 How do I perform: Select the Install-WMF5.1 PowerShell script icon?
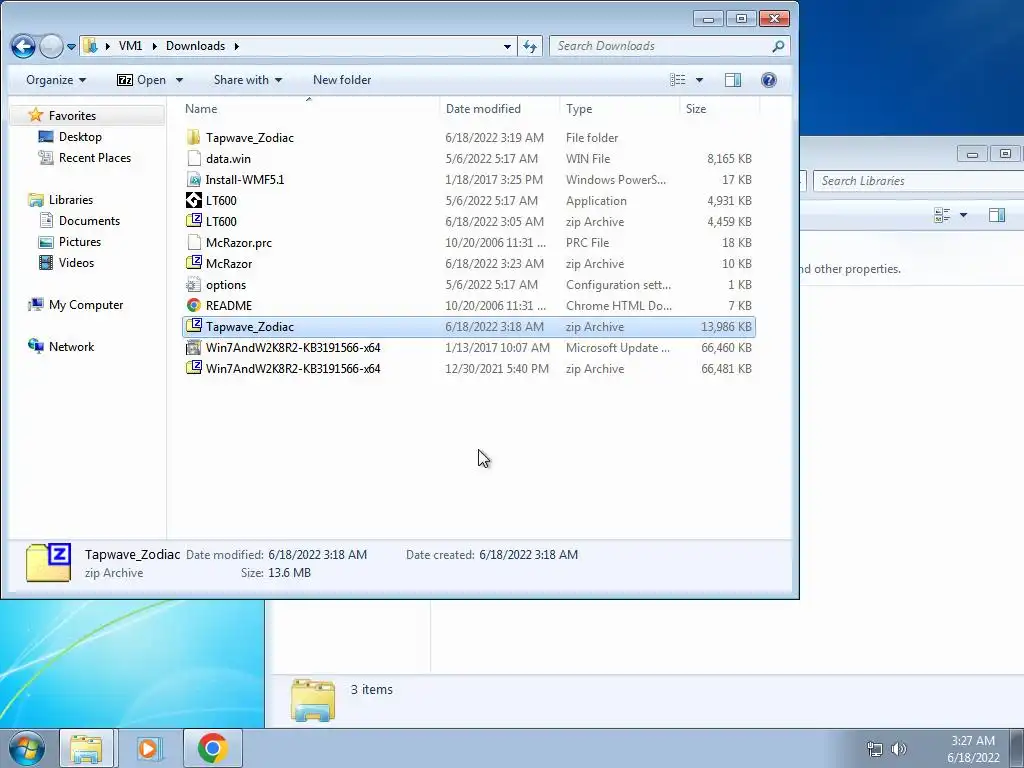pos(193,180)
